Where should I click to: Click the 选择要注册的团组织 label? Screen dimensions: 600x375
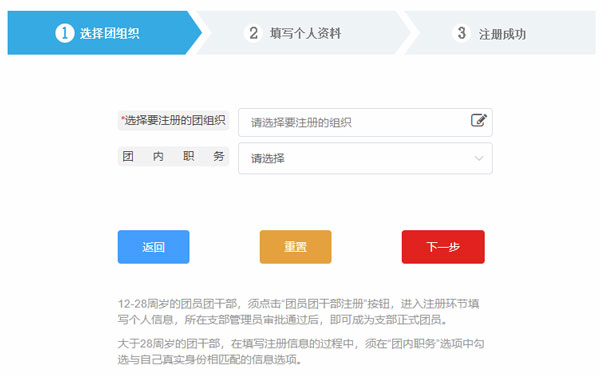pos(173,121)
